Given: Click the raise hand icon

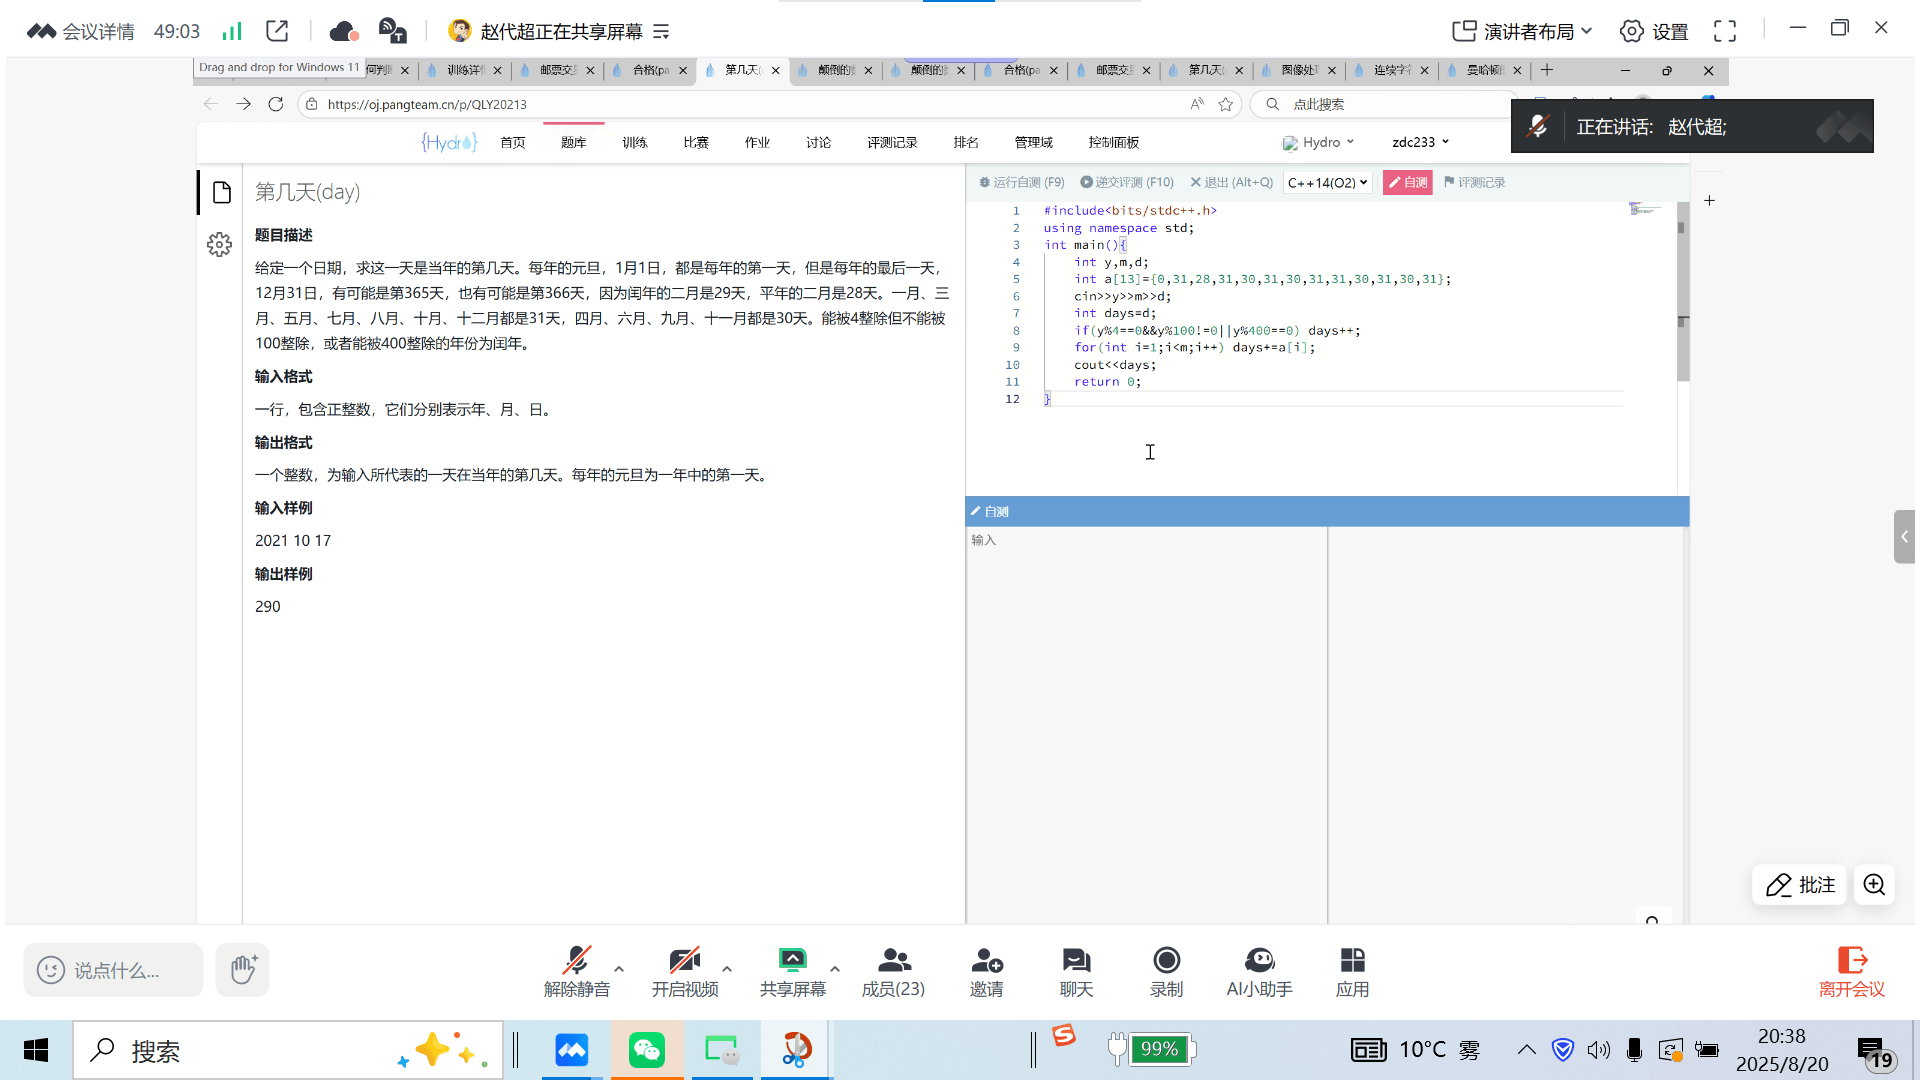Looking at the screenshot, I should click(x=243, y=969).
